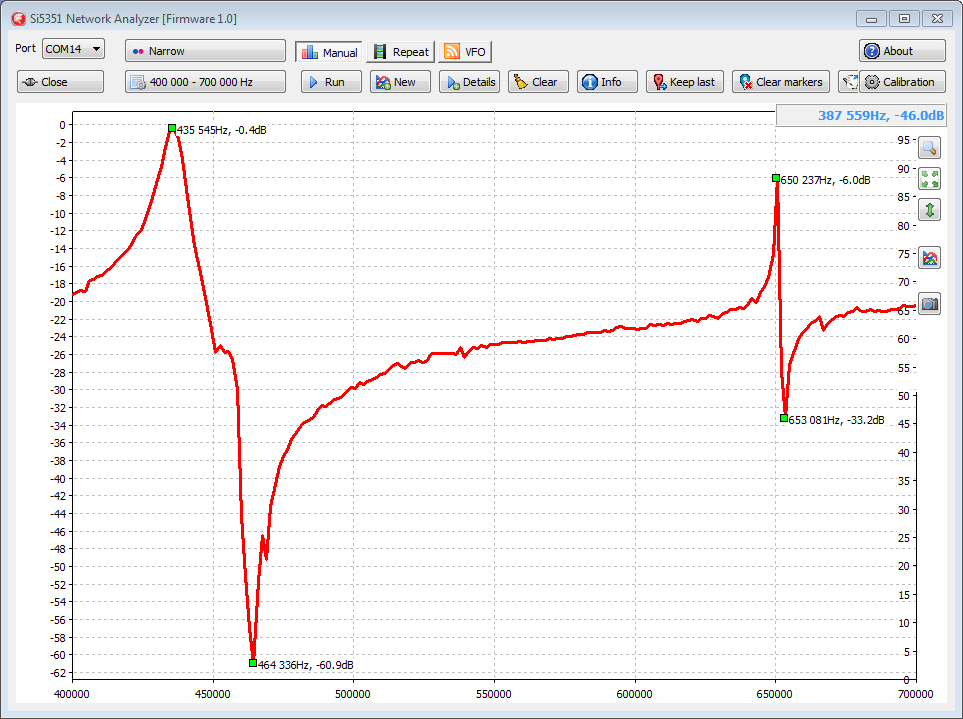Screen dimensions: 963x719
Task: Click the vertical autoscale arrow icon
Action: 929,210
